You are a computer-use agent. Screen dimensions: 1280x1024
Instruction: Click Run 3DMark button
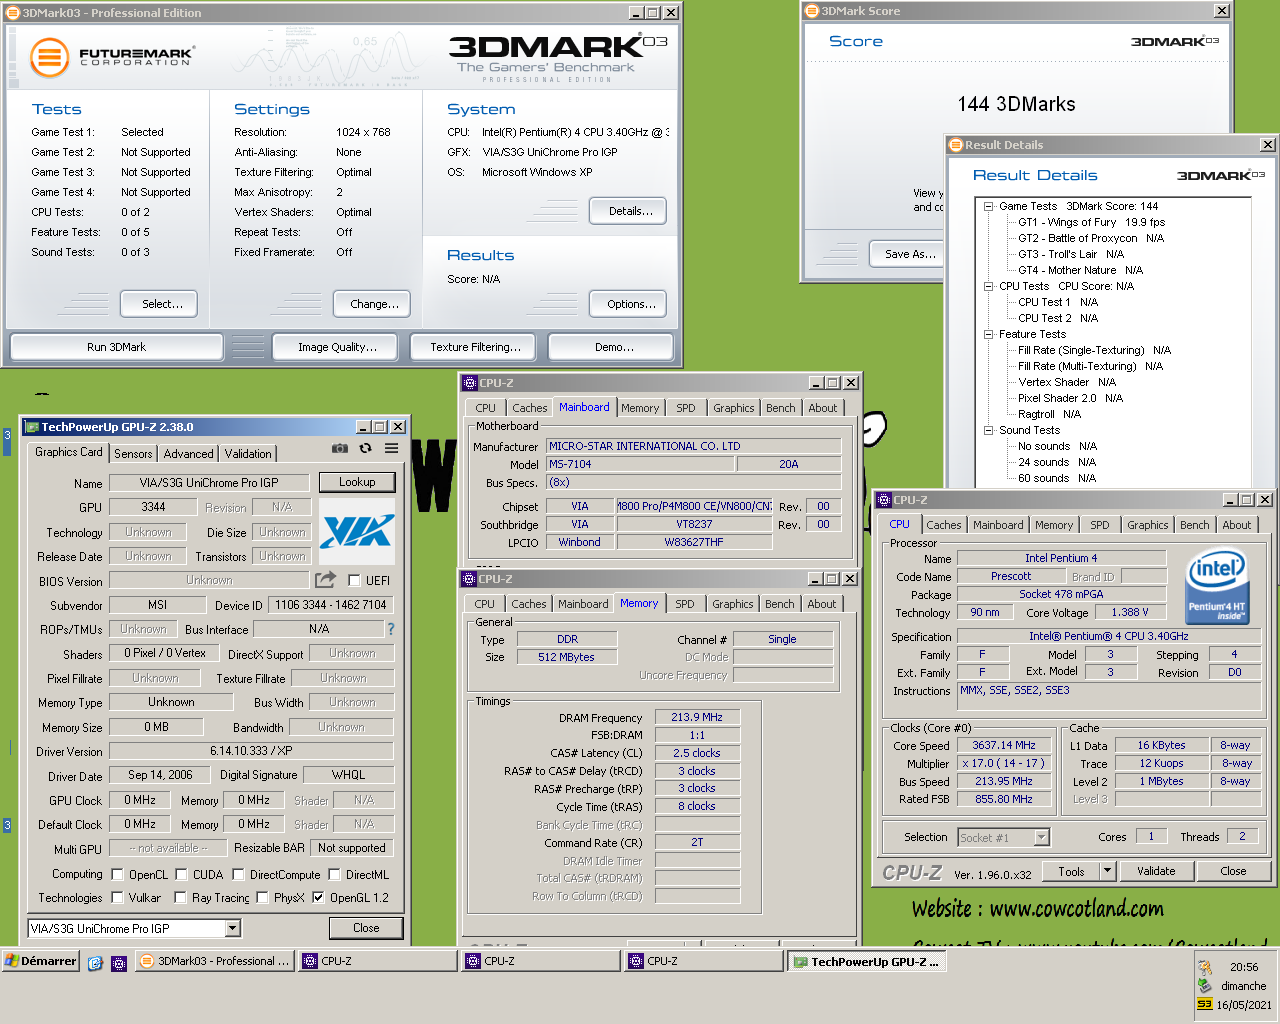tap(116, 347)
